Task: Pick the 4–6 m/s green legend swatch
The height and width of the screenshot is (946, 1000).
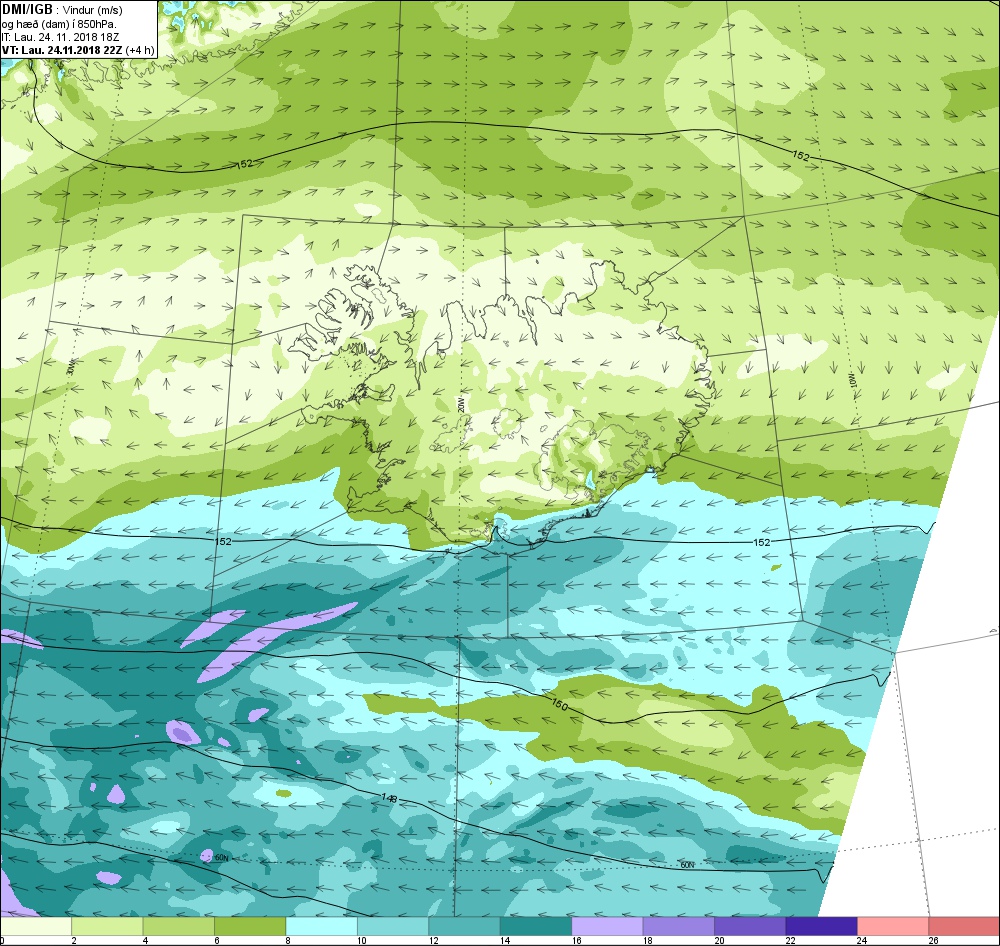Action: click(x=179, y=926)
